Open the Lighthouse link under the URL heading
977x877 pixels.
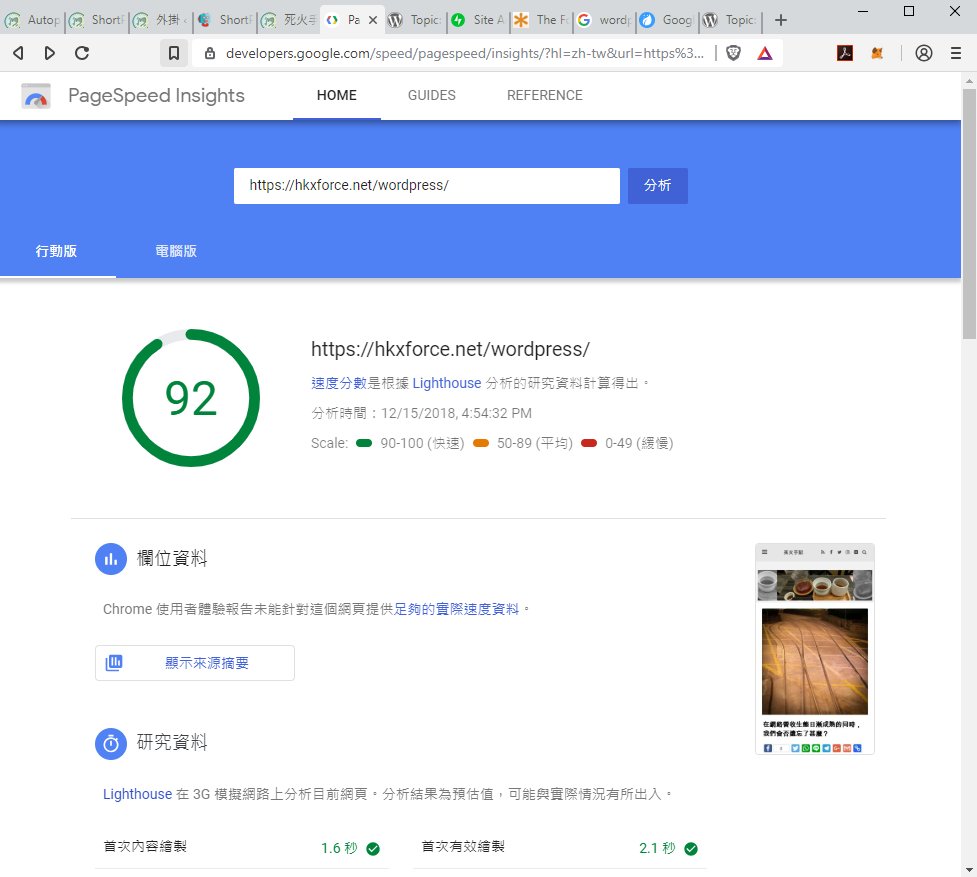pyautogui.click(x=447, y=383)
